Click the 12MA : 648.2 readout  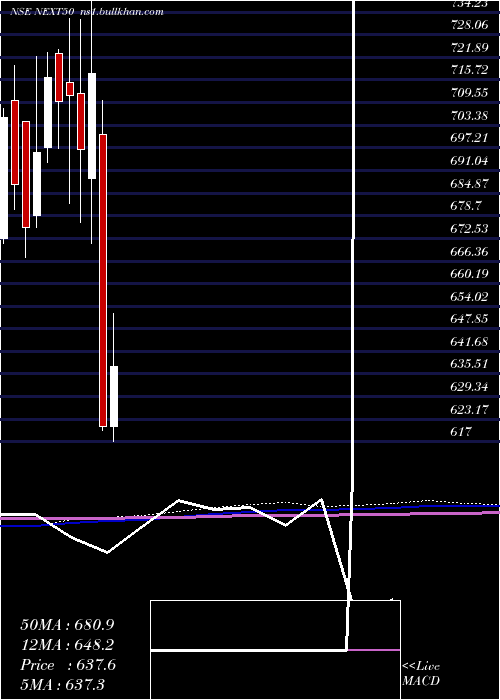[67, 645]
